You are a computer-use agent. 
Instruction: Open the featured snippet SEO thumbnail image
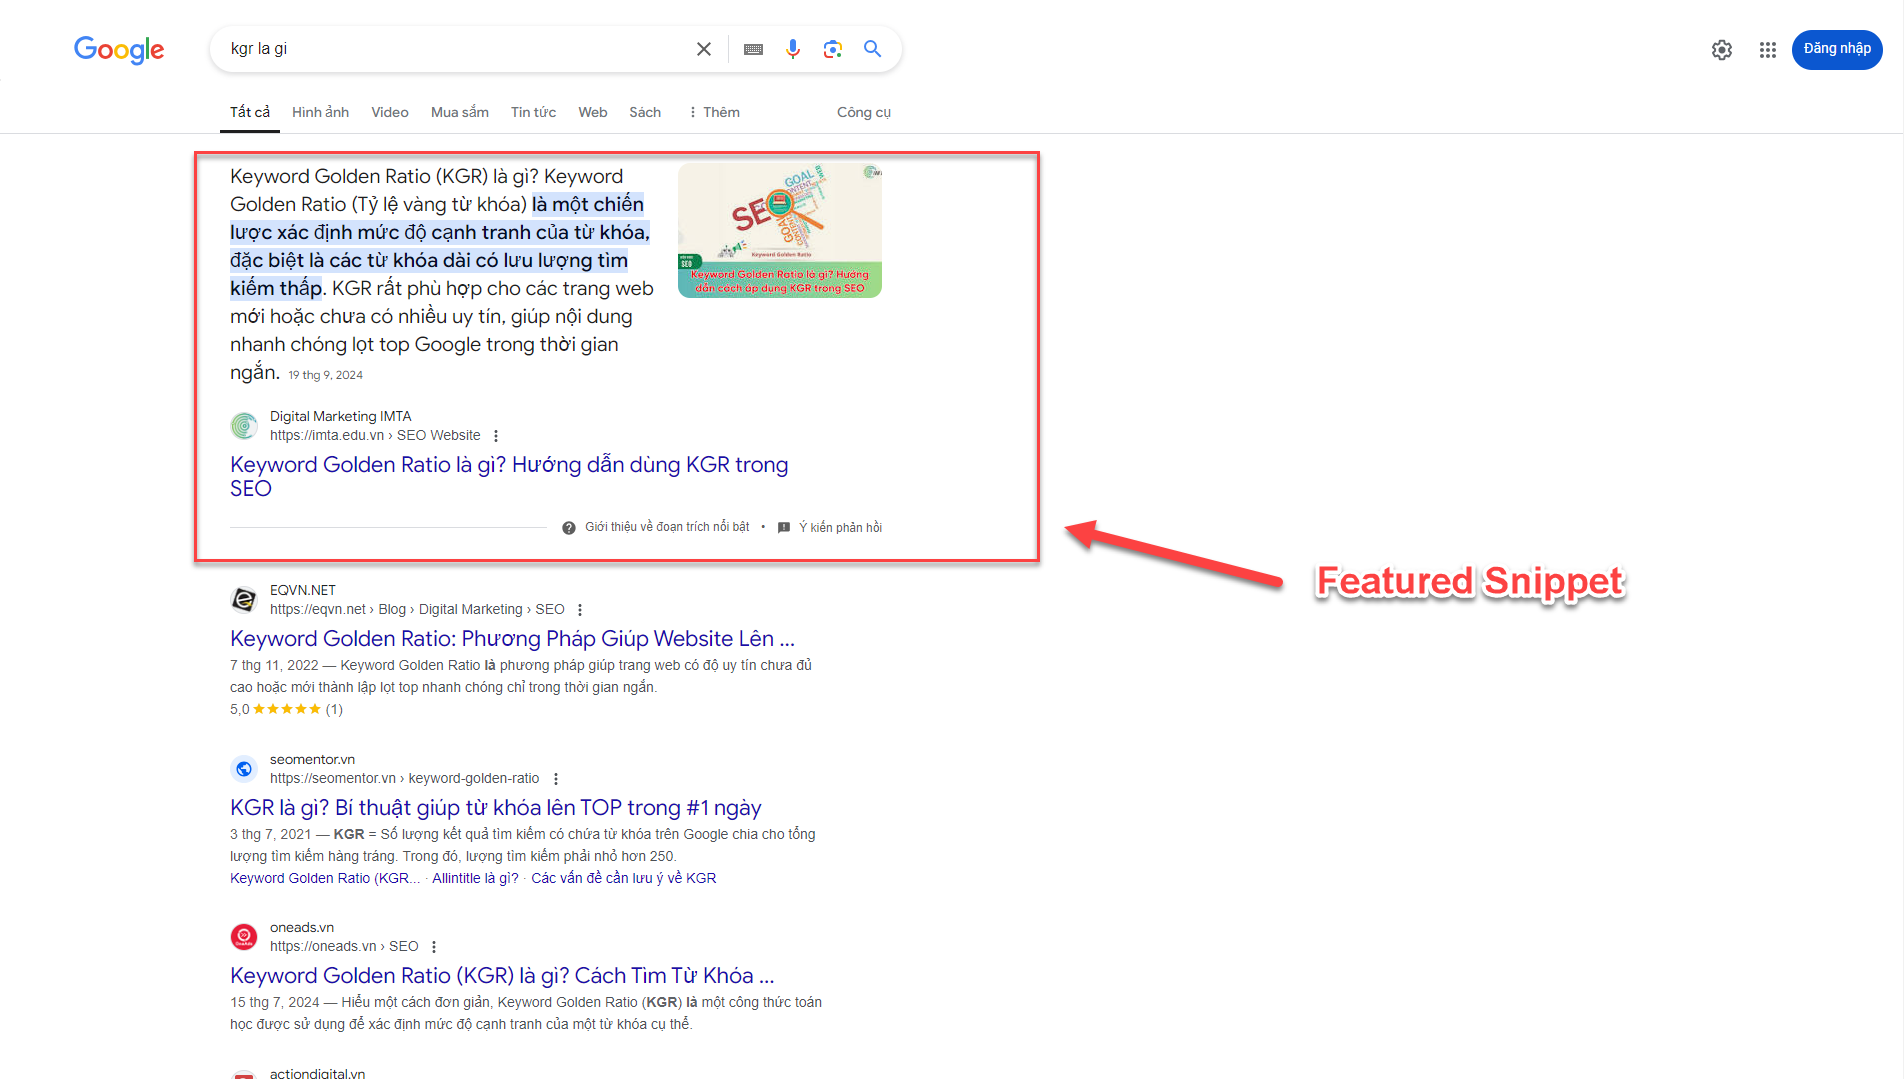pos(780,230)
